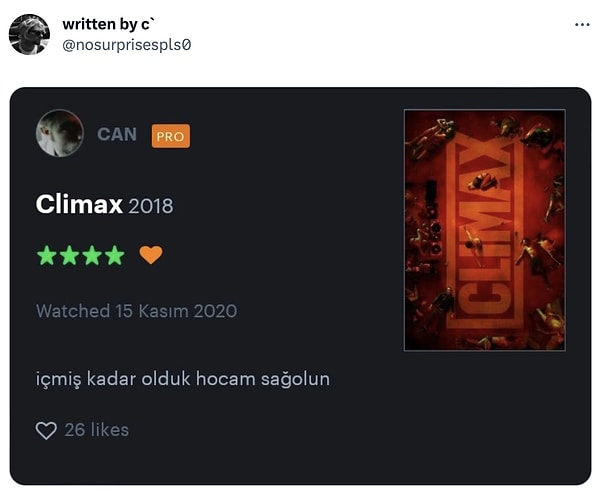
Task: Click CAN's round Letterboxd avatar
Action: point(60,133)
